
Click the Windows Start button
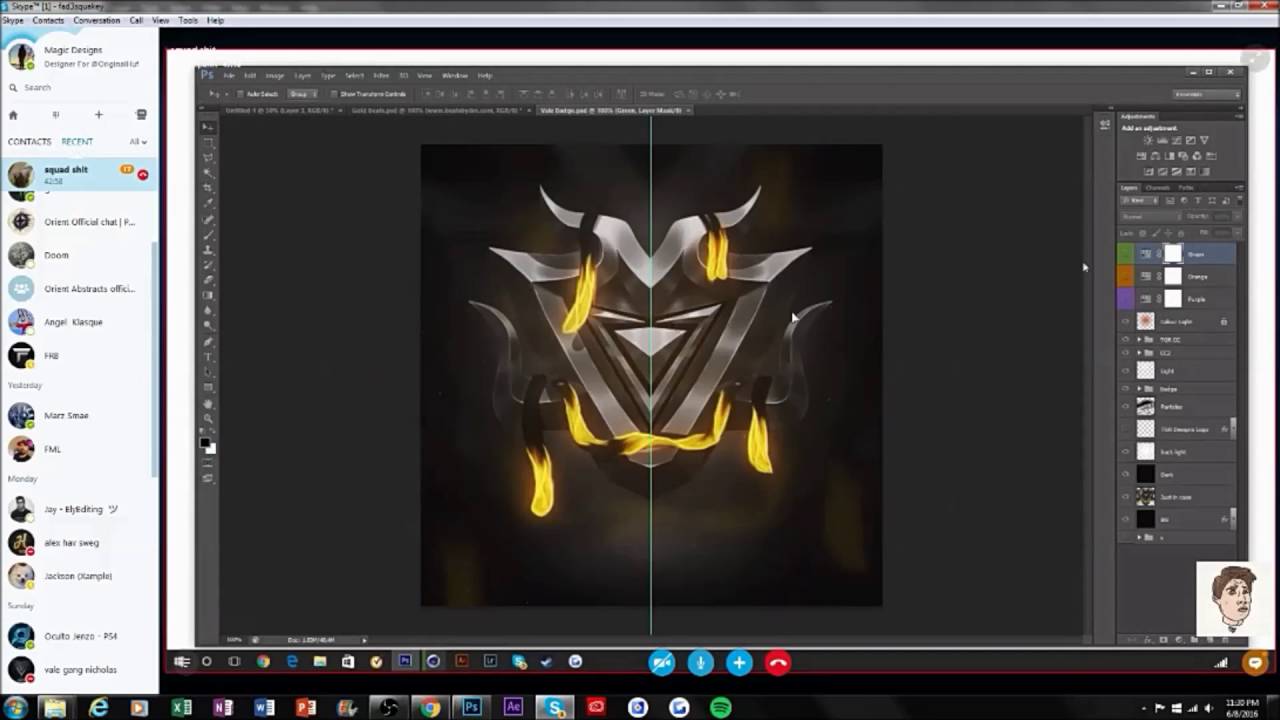click(14, 707)
